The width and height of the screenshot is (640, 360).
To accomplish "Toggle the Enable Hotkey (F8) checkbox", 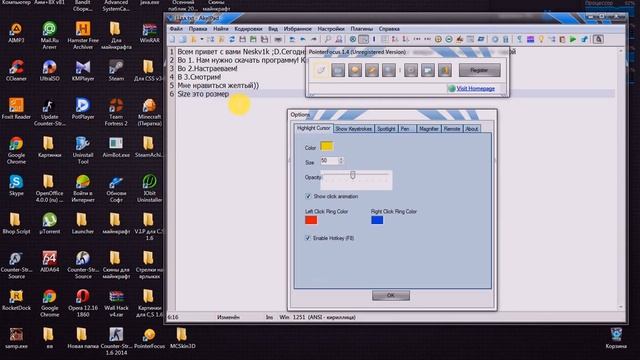I will pos(308,238).
